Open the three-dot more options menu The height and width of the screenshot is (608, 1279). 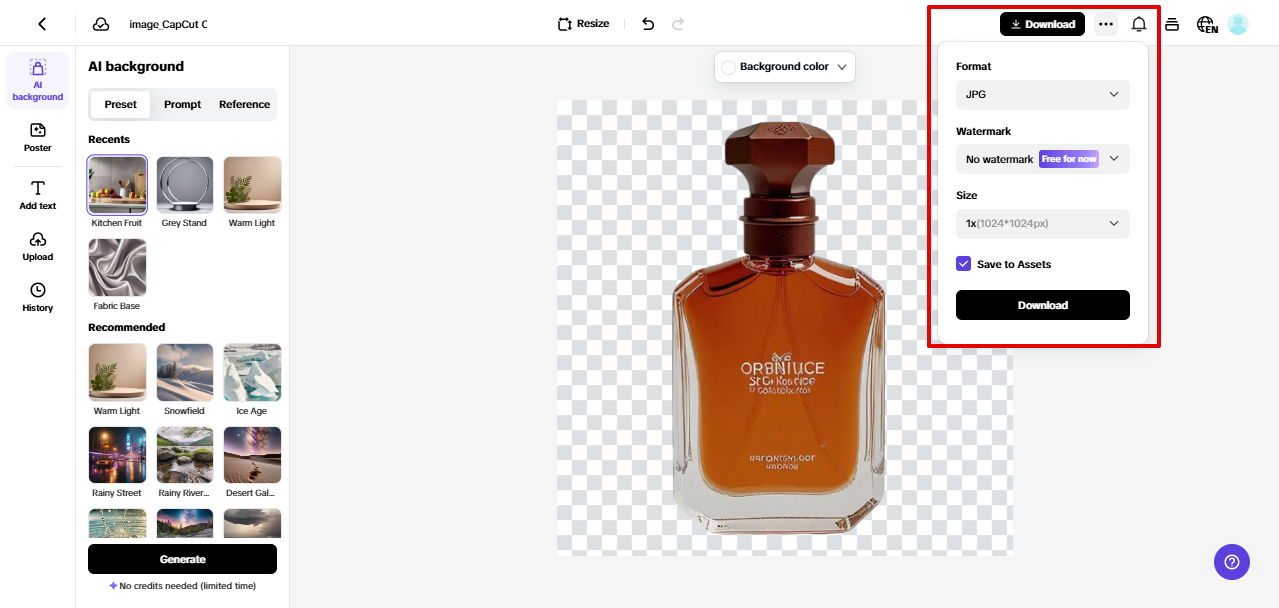(1105, 24)
